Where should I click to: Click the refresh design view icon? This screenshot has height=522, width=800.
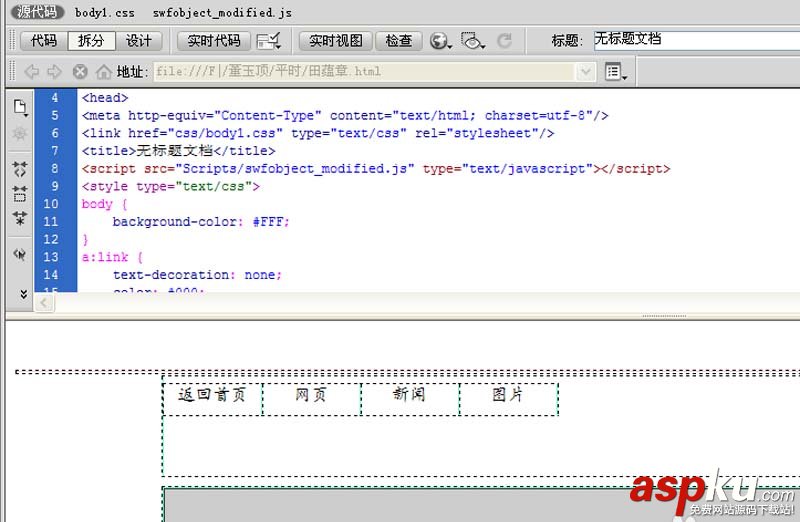click(505, 41)
